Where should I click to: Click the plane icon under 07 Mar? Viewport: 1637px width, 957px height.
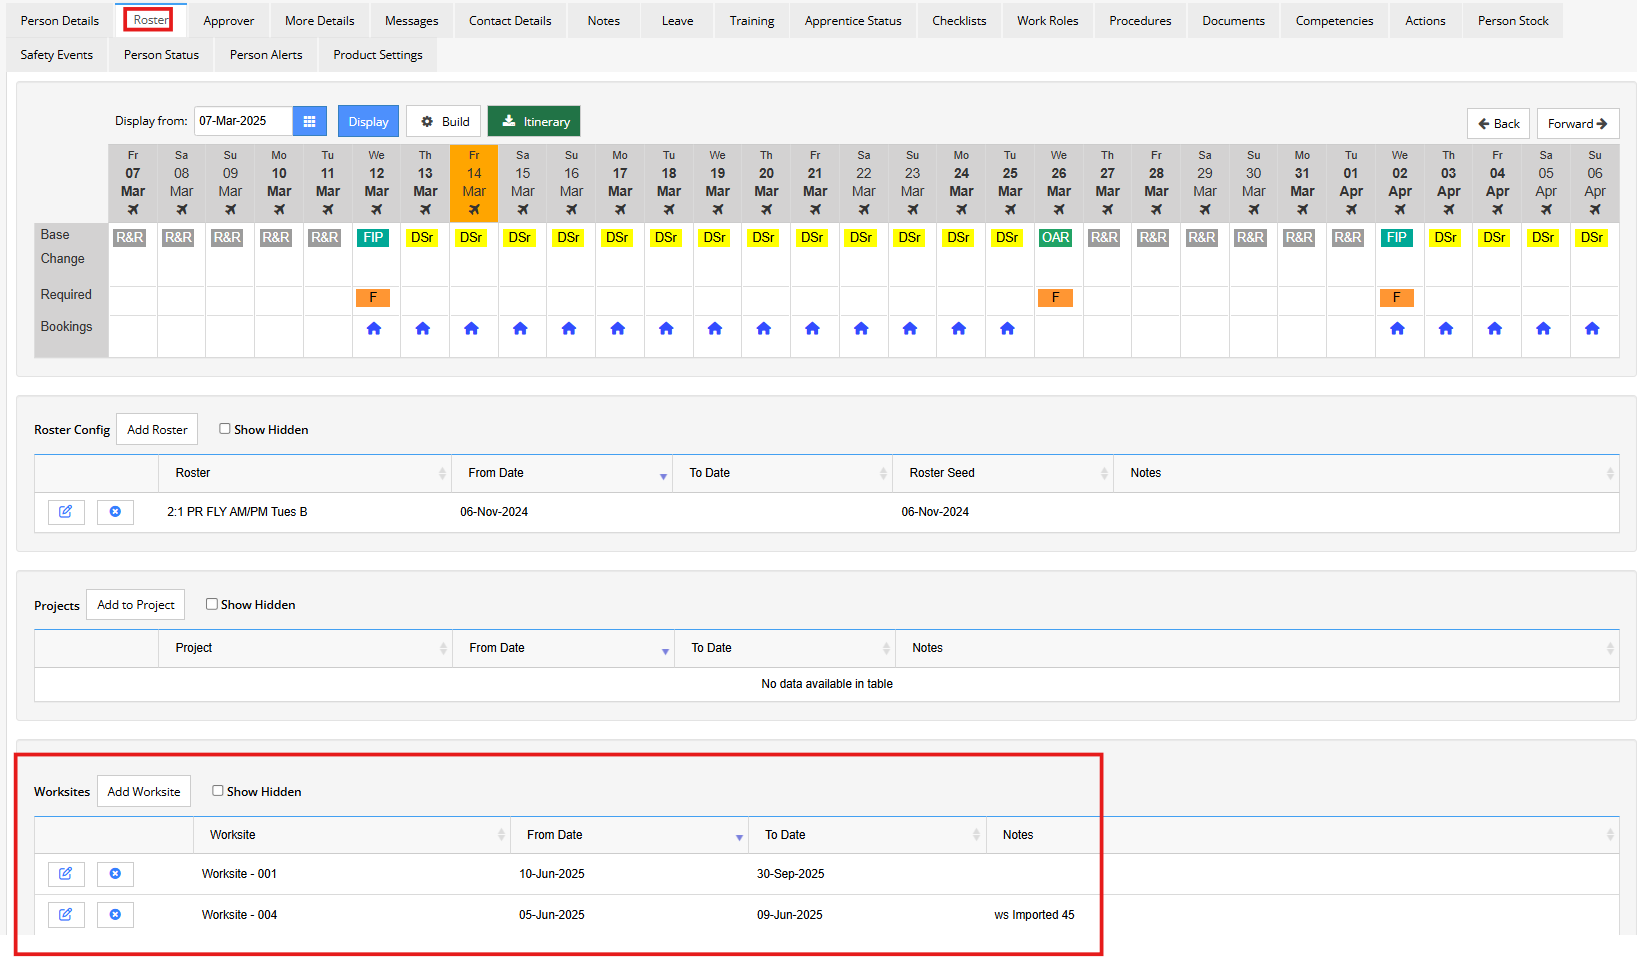point(133,210)
